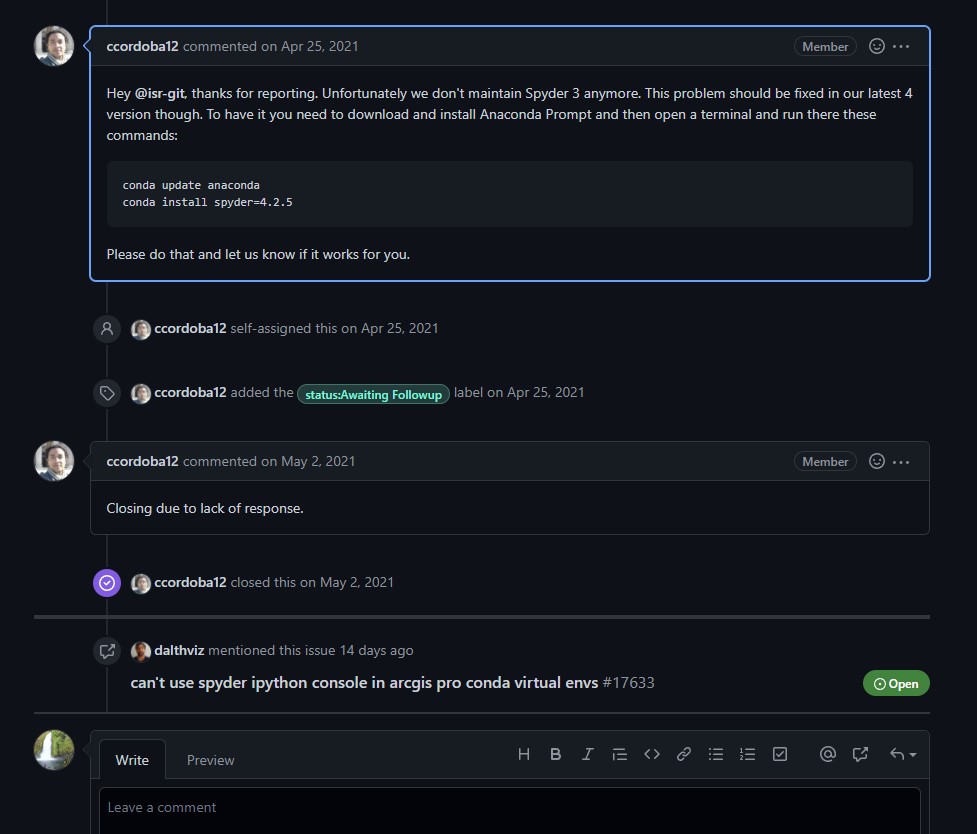The height and width of the screenshot is (834, 977).
Task: Insert code formatting in comment
Action: (652, 754)
